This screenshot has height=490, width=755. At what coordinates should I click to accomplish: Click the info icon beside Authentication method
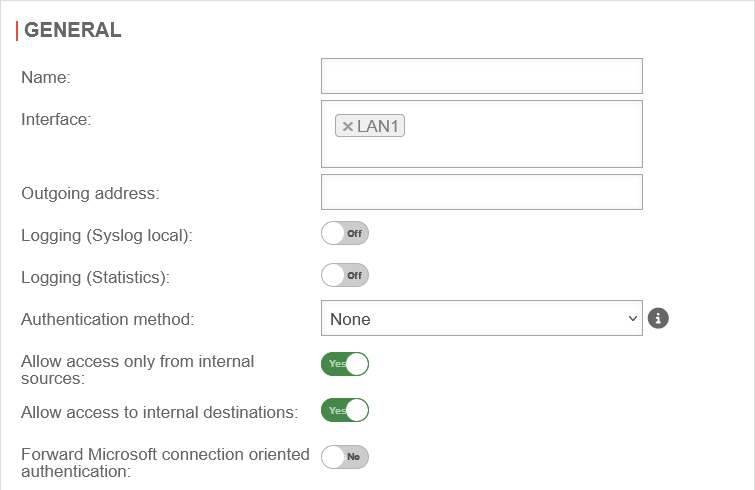657,319
